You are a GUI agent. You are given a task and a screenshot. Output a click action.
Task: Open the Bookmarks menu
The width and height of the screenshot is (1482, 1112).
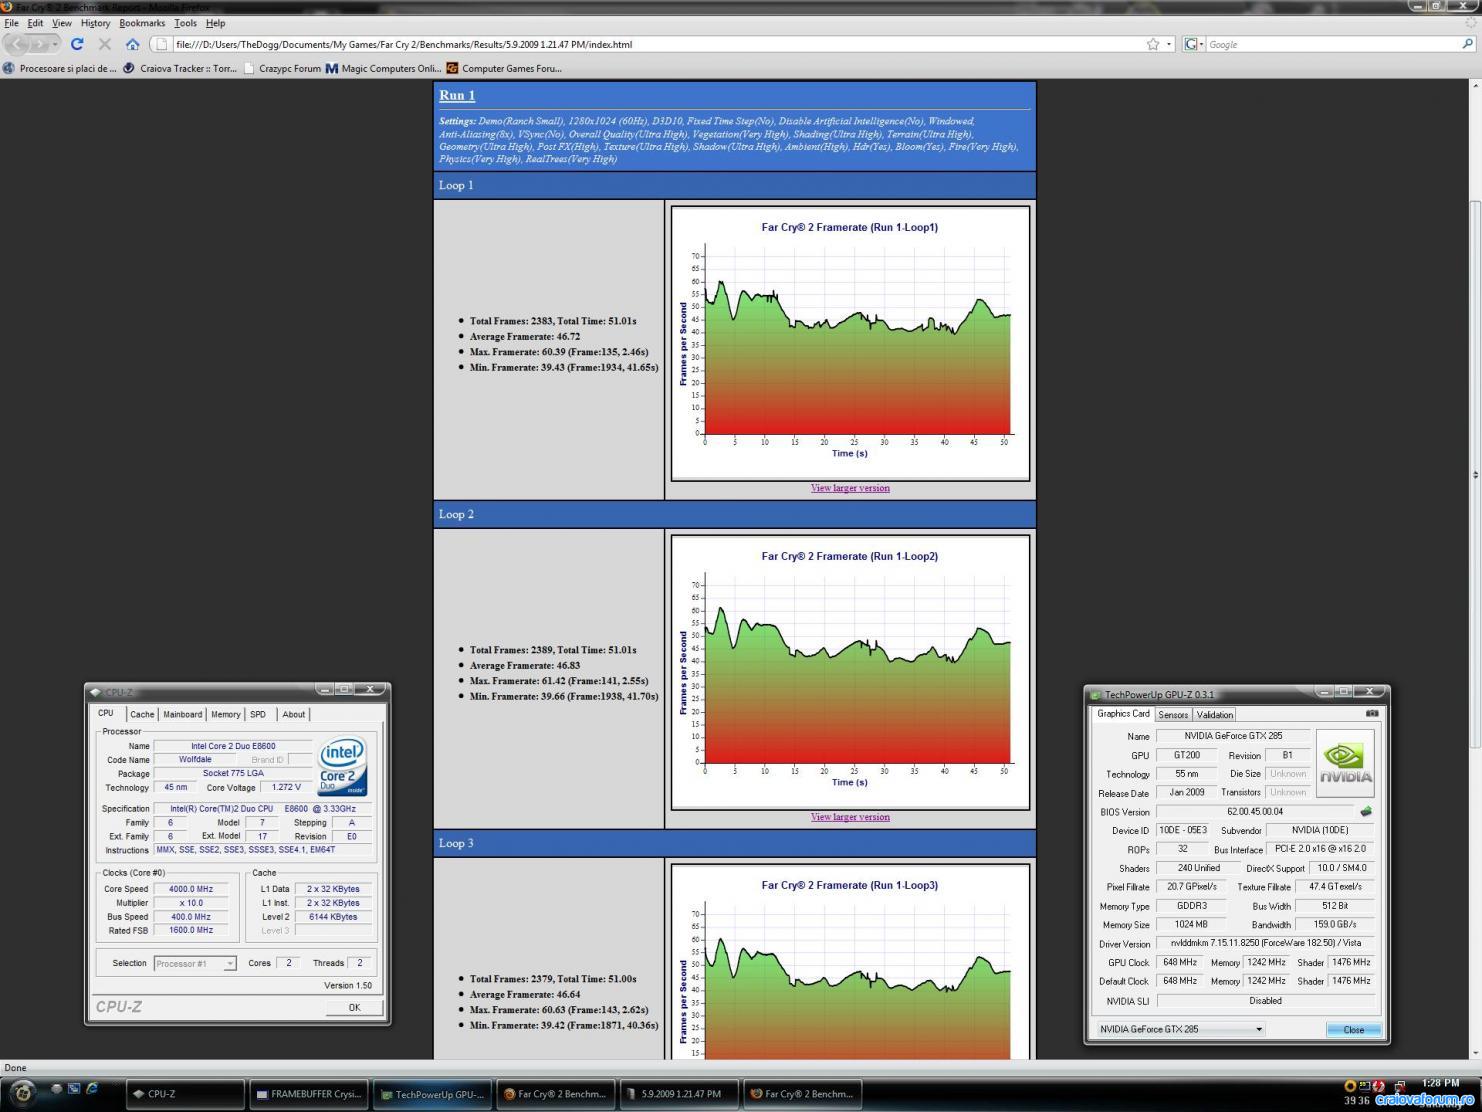pos(142,23)
